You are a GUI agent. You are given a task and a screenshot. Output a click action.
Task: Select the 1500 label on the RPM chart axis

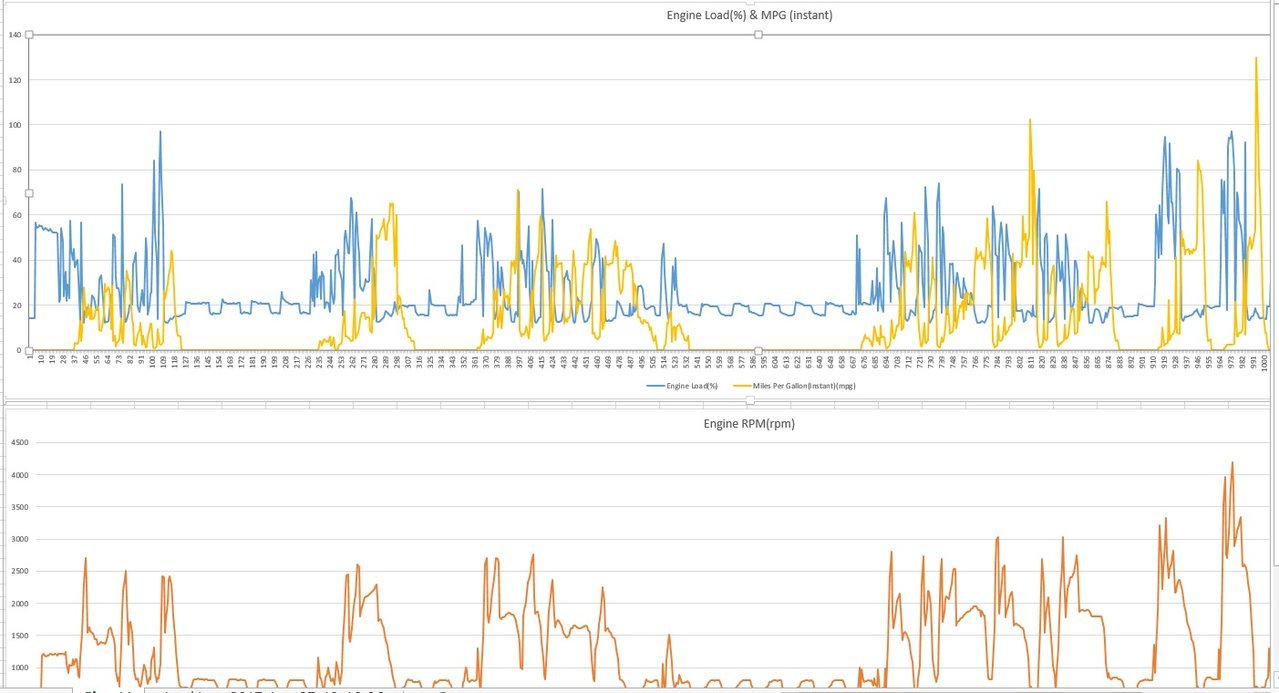coord(20,636)
